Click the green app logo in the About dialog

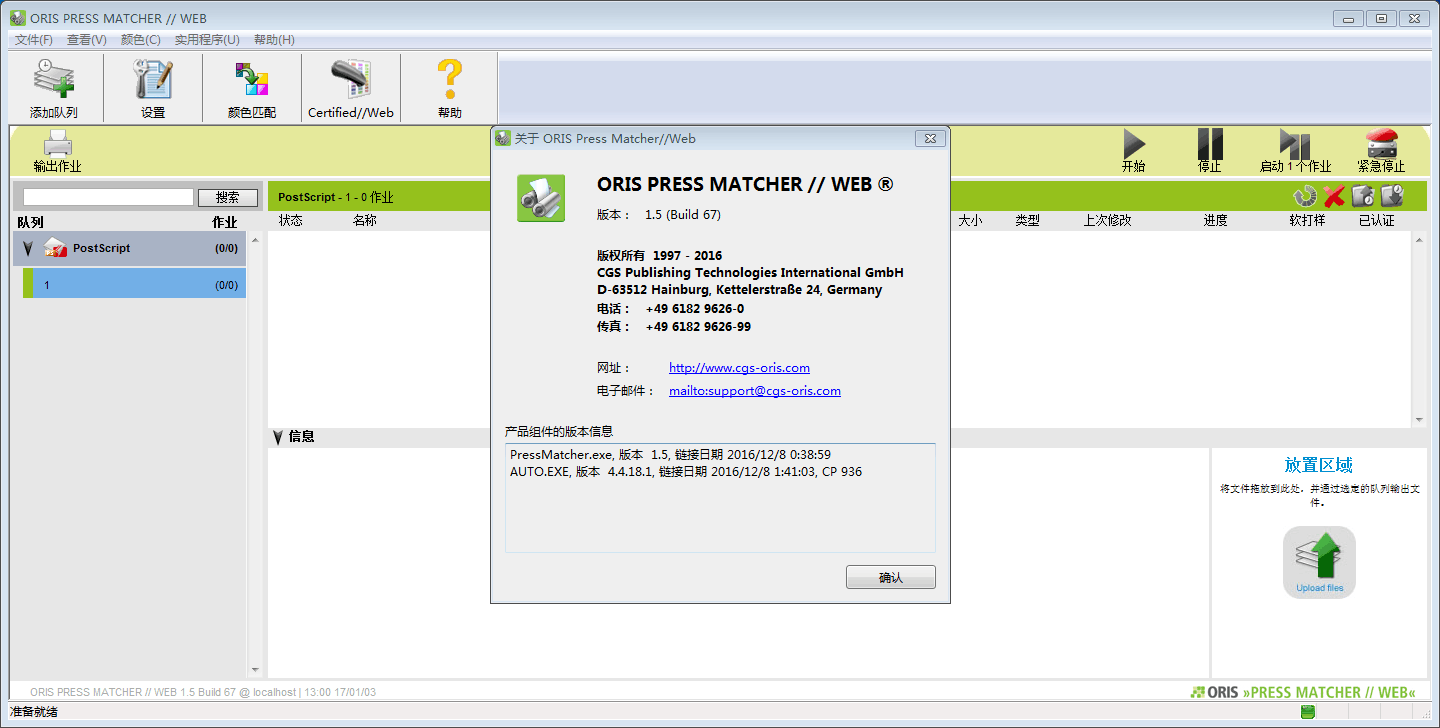(x=541, y=198)
